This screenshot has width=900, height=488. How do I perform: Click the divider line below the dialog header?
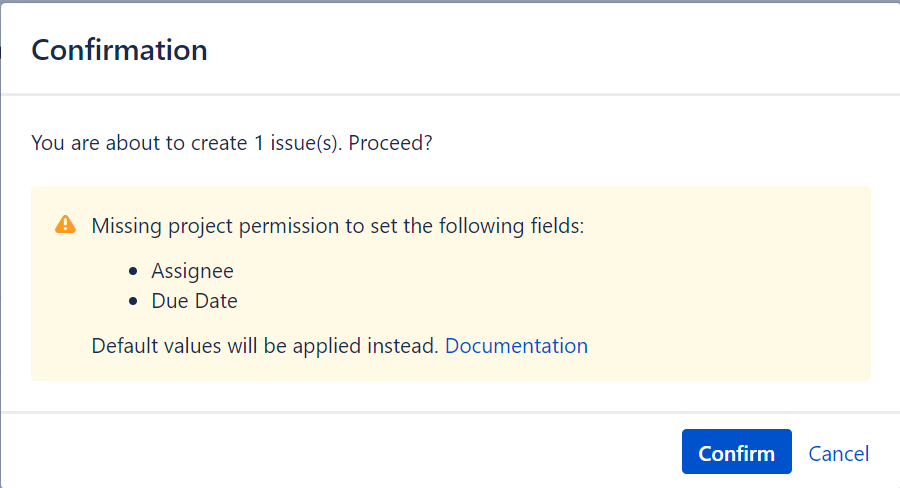coord(450,95)
